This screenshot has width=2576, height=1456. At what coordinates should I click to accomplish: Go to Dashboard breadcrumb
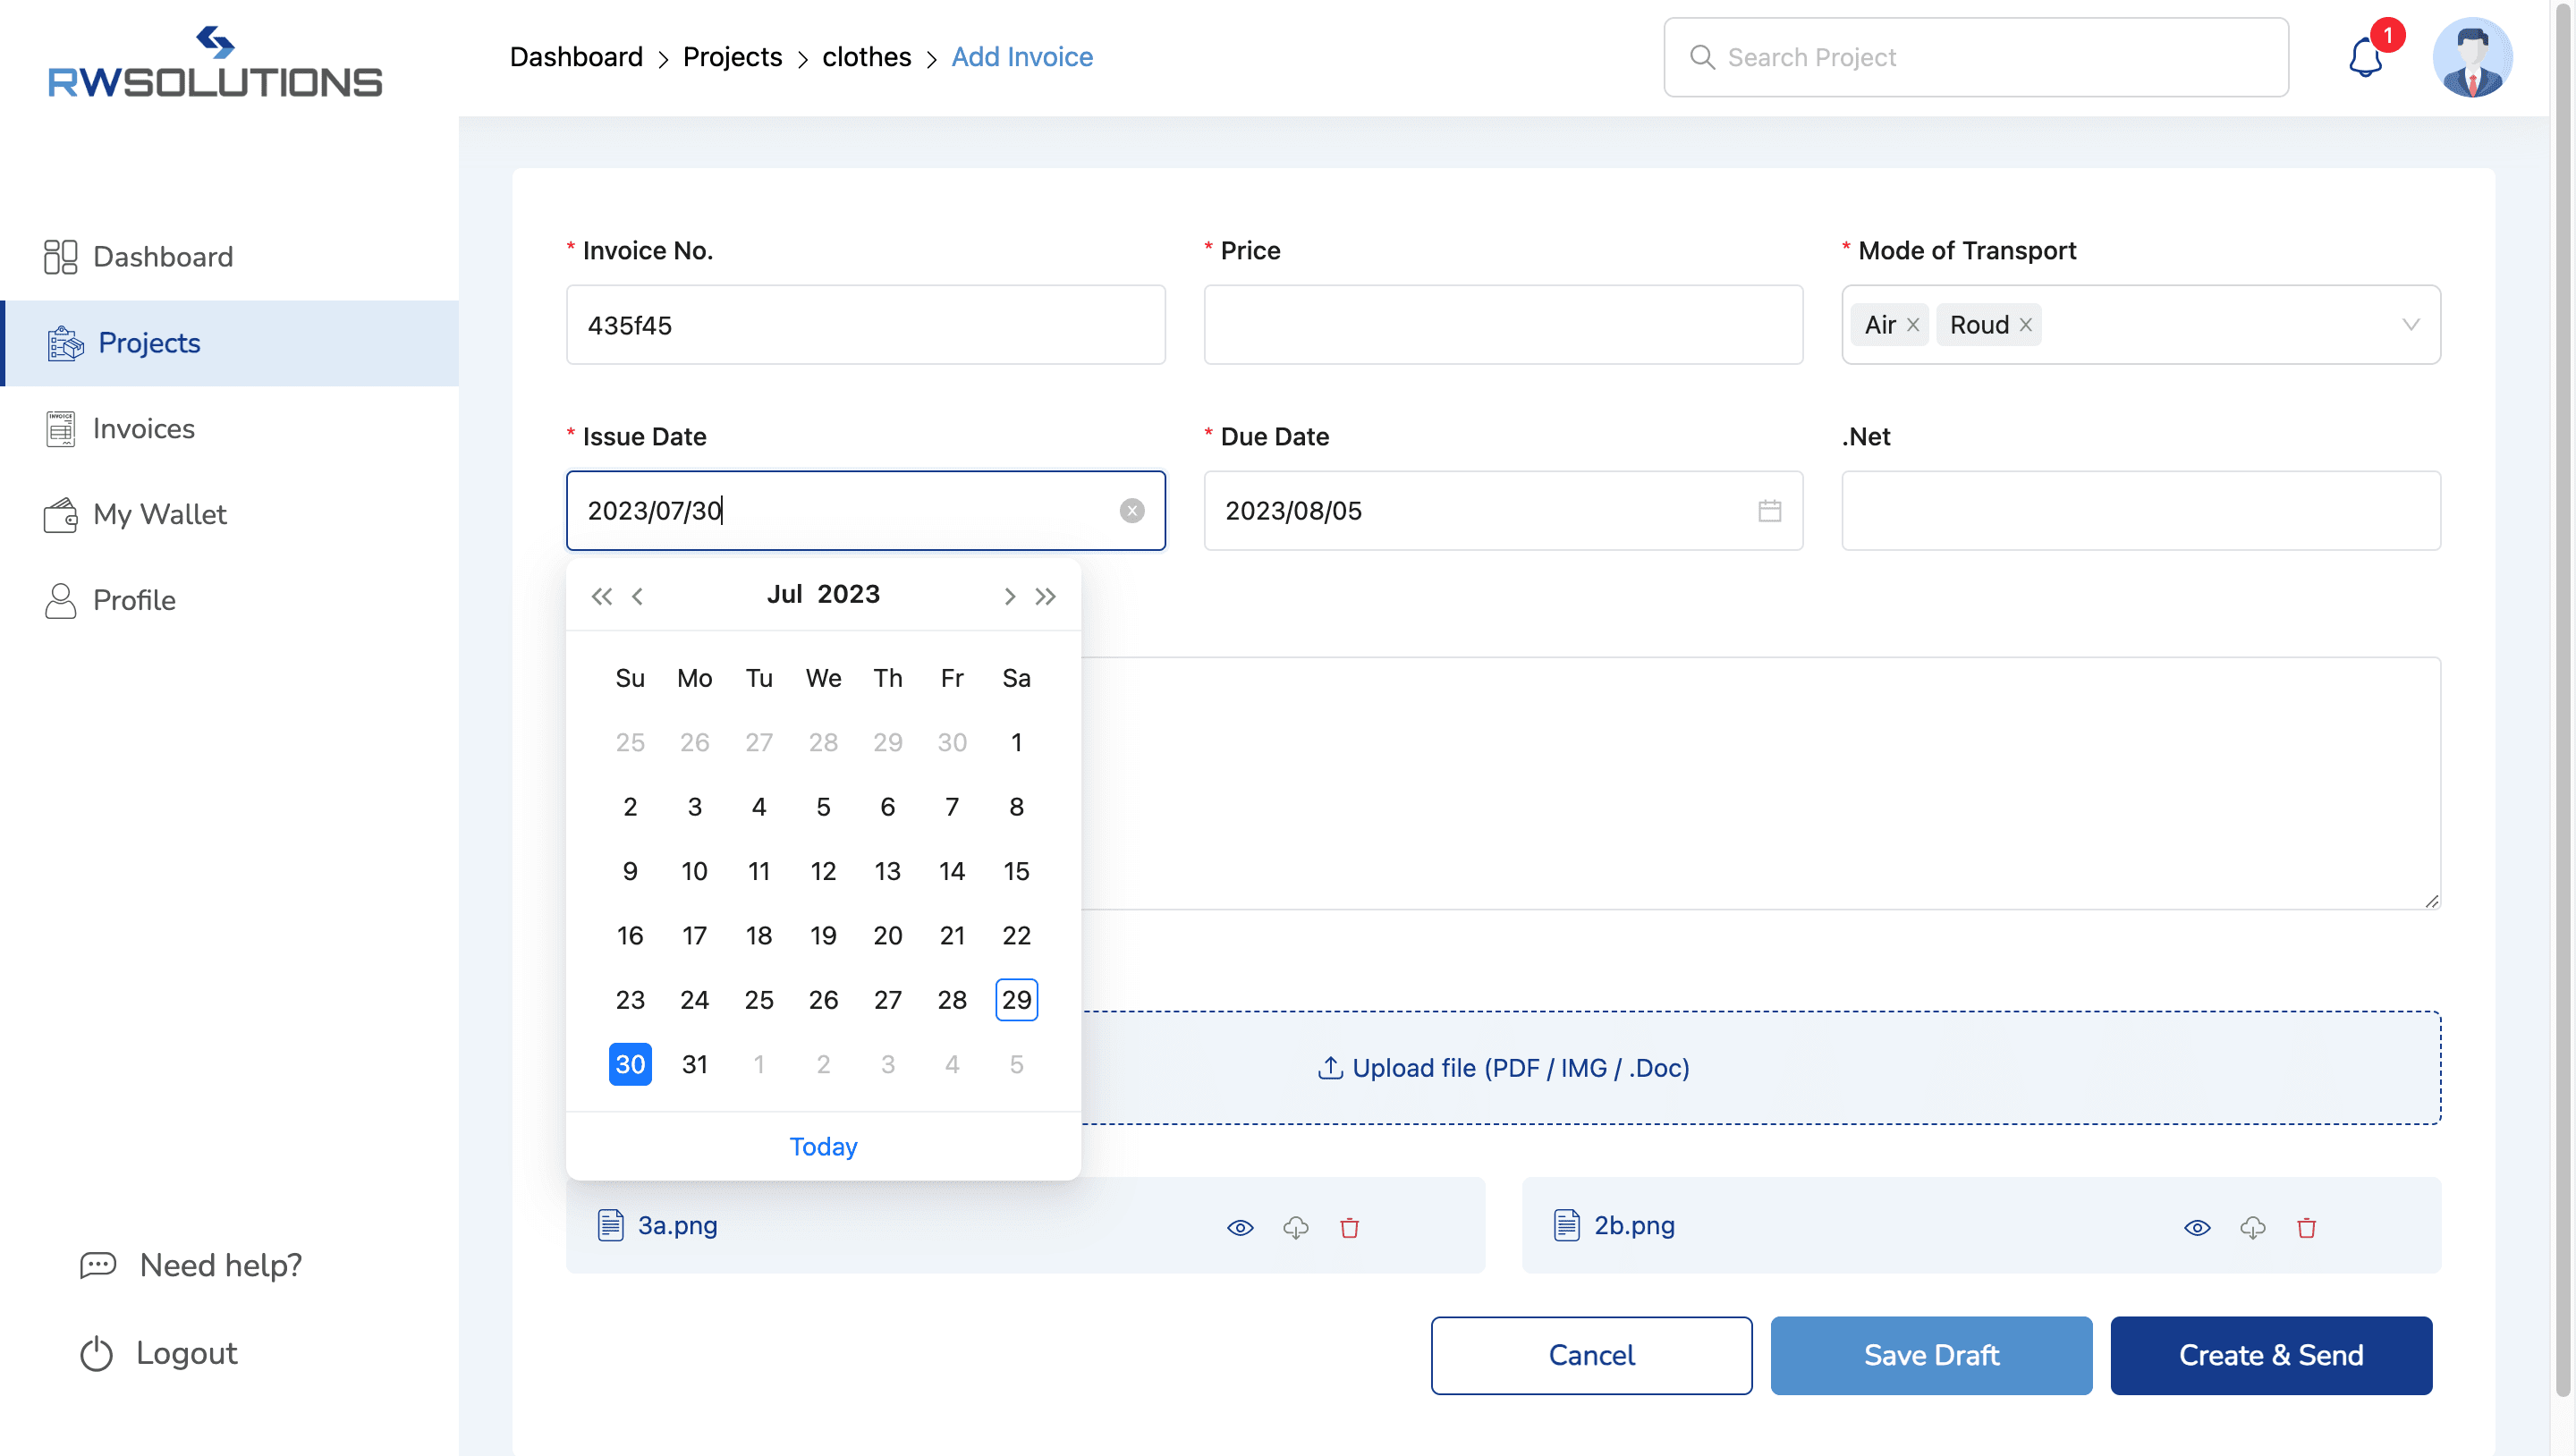click(x=576, y=57)
